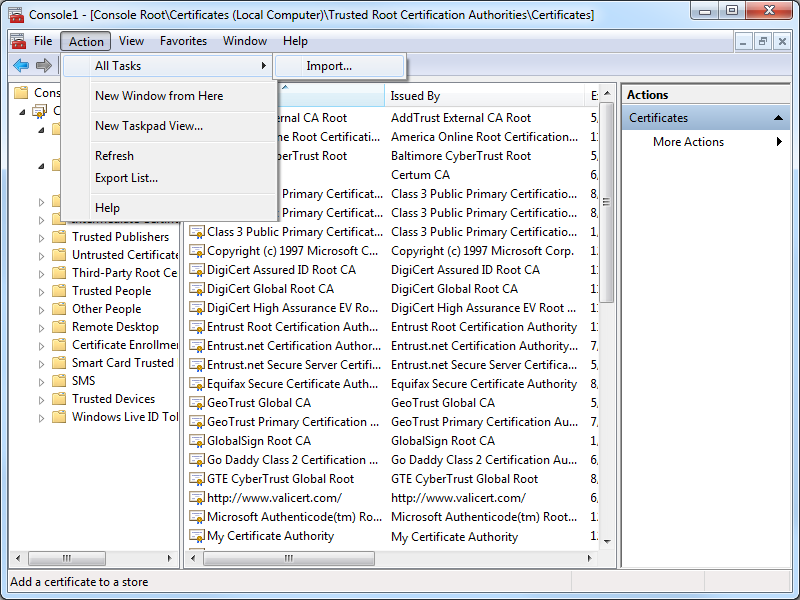This screenshot has width=800, height=600.
Task: Click the My Certificate Authority certificate icon
Action: pos(197,536)
